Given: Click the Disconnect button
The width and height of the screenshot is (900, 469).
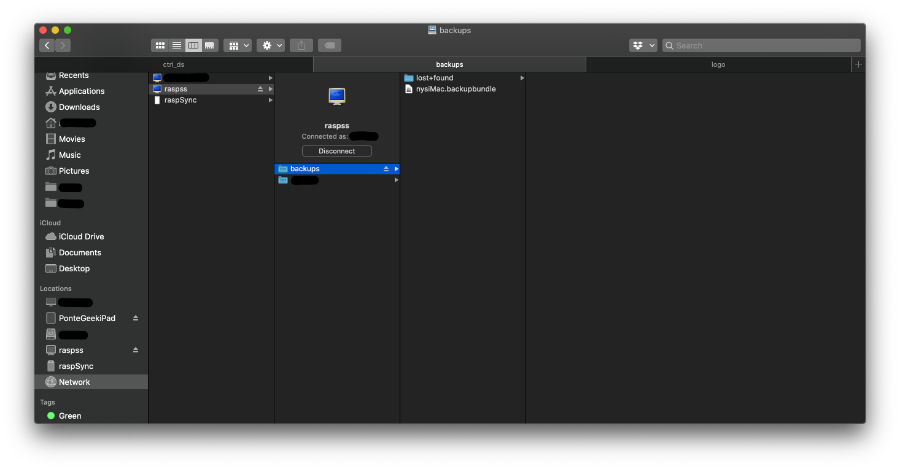Looking at the screenshot, I should point(337,151).
